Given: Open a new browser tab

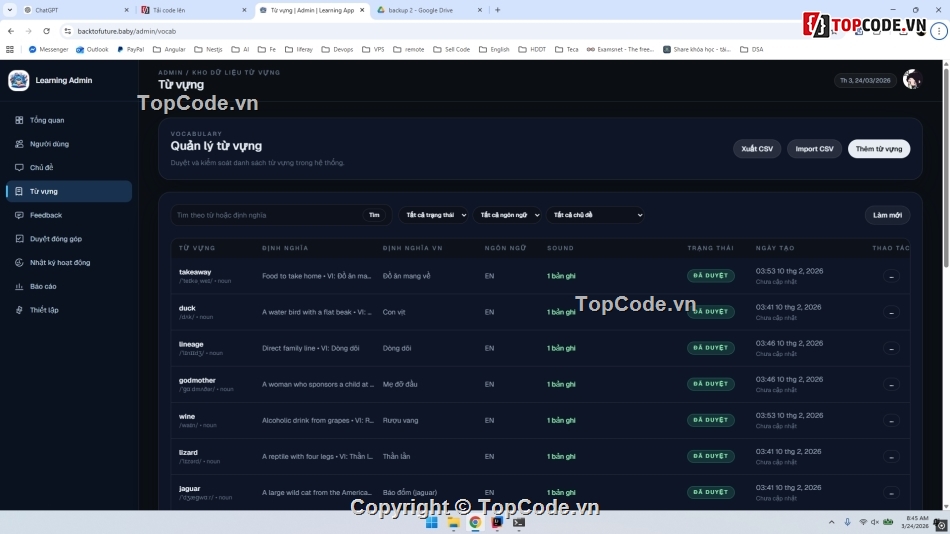Looking at the screenshot, I should [497, 10].
